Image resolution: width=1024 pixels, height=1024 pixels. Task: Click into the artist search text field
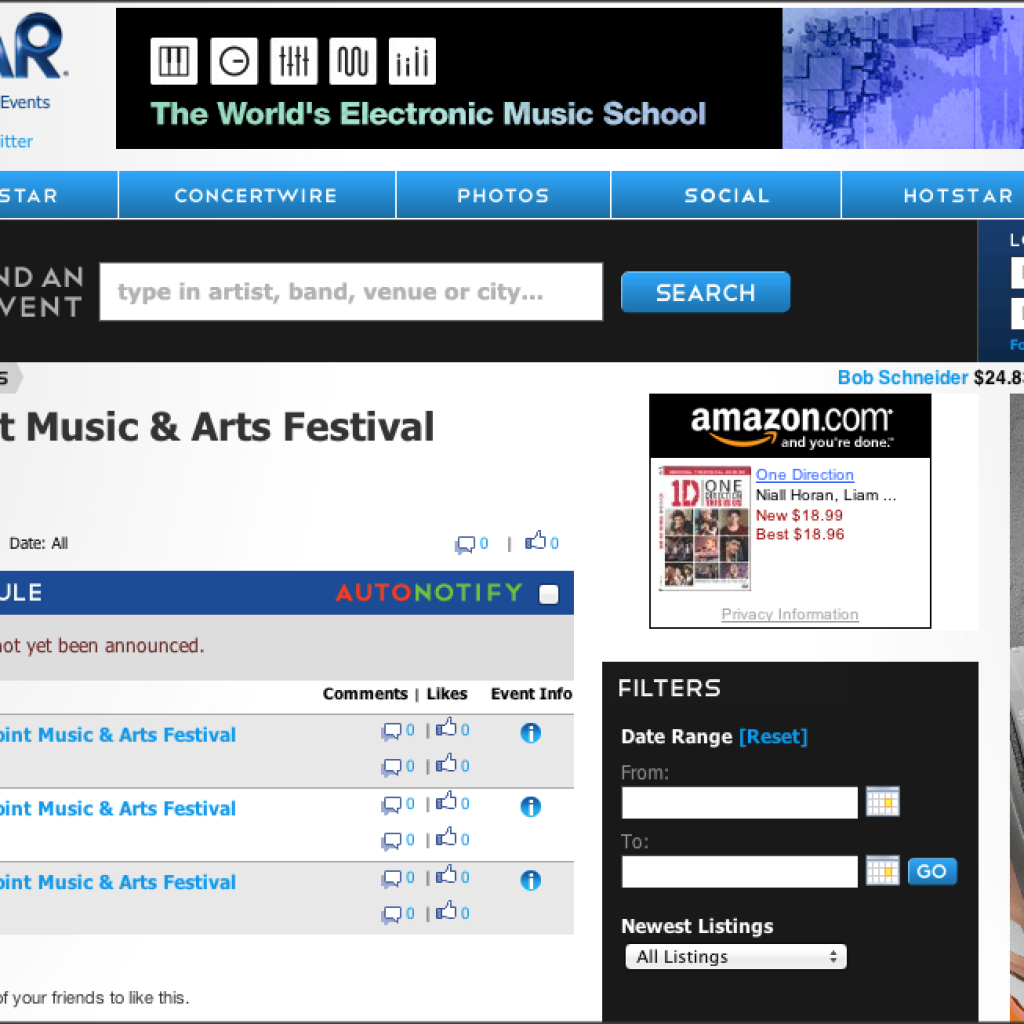pos(351,292)
